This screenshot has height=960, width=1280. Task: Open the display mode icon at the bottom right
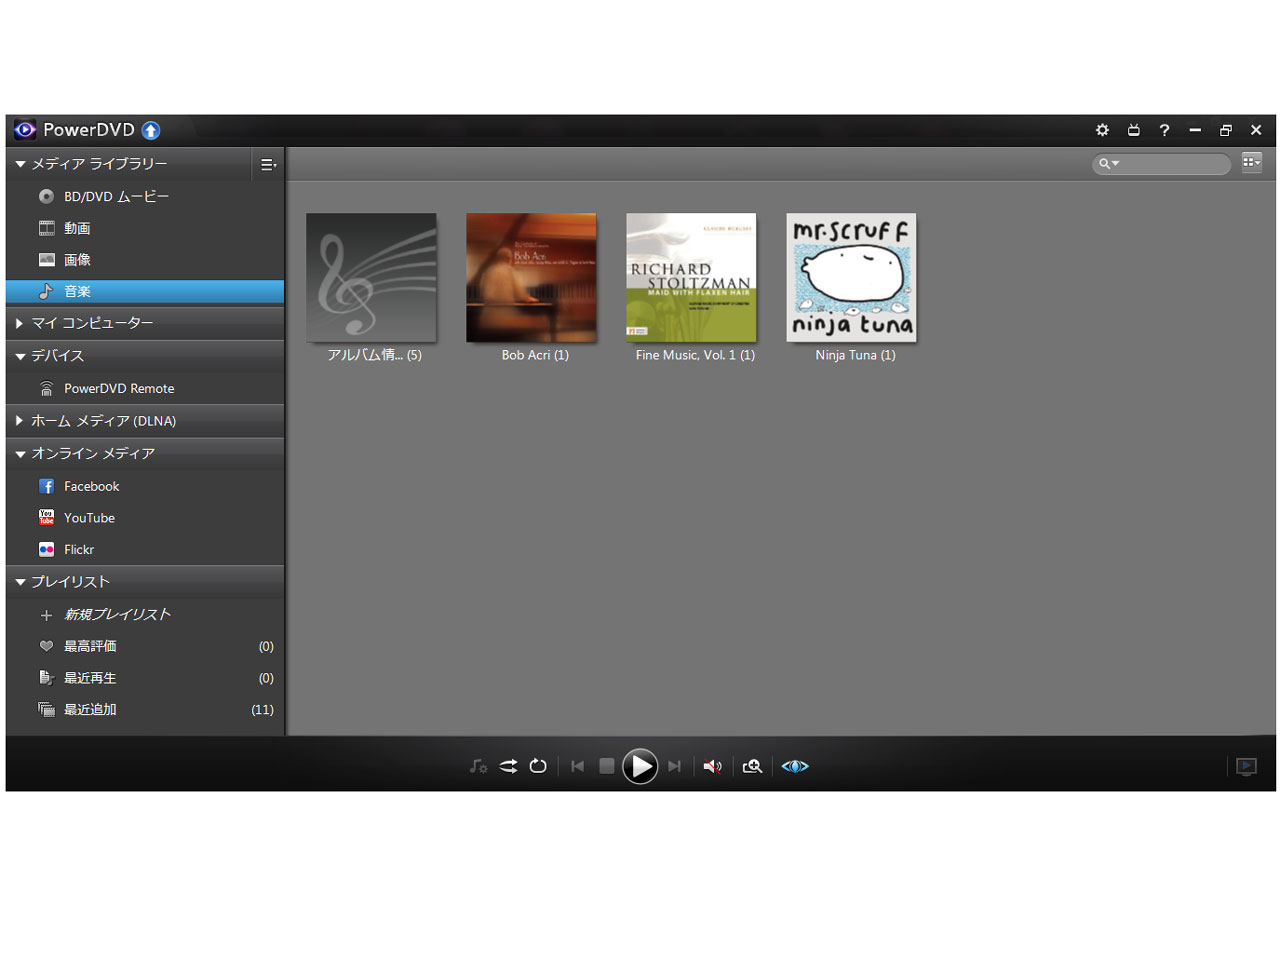tap(1246, 766)
